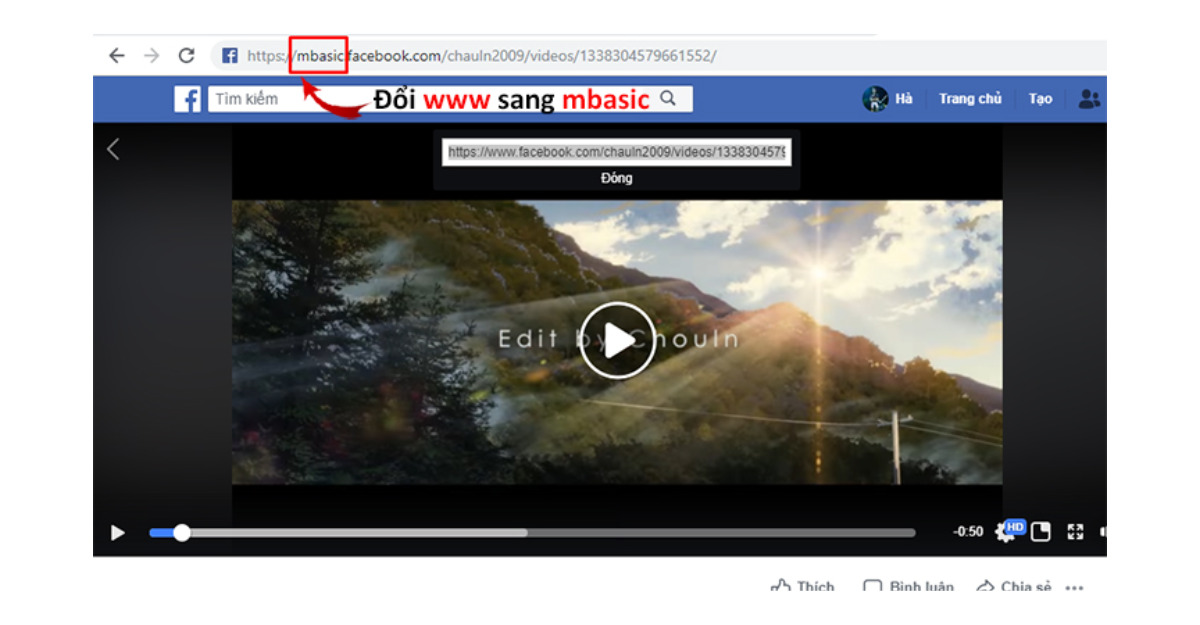Viewport: 1200px width, 625px height.
Task: Close the video viewer with back chevron
Action: (113, 149)
